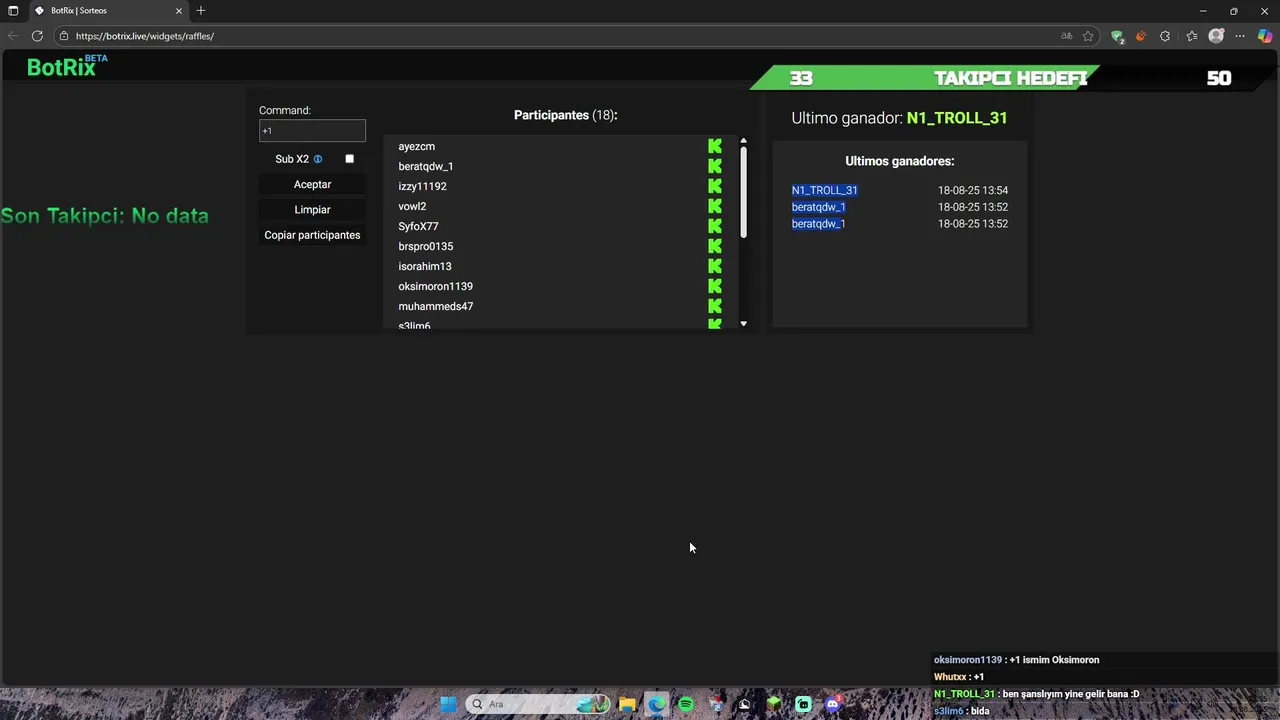
Task: Add page to favorites star
Action: click(x=1088, y=36)
